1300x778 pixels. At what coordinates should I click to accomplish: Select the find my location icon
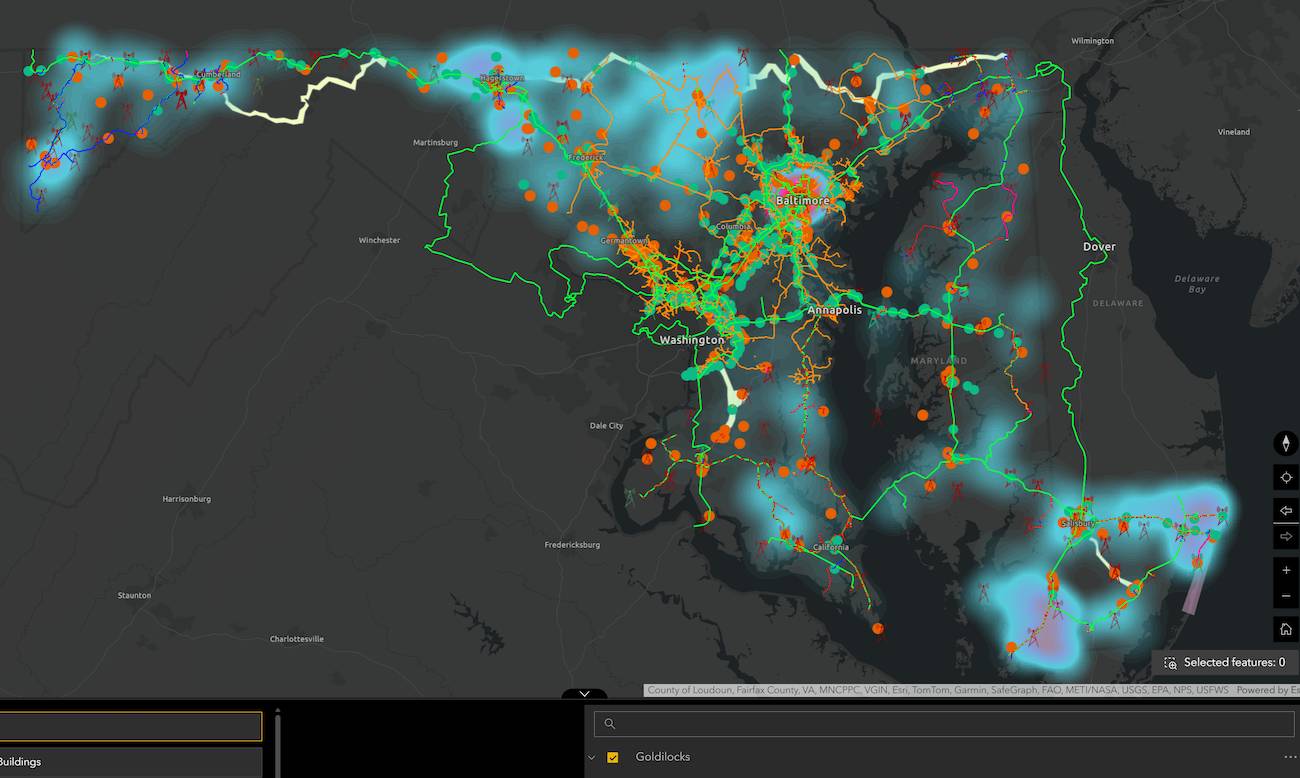[x=1285, y=477]
